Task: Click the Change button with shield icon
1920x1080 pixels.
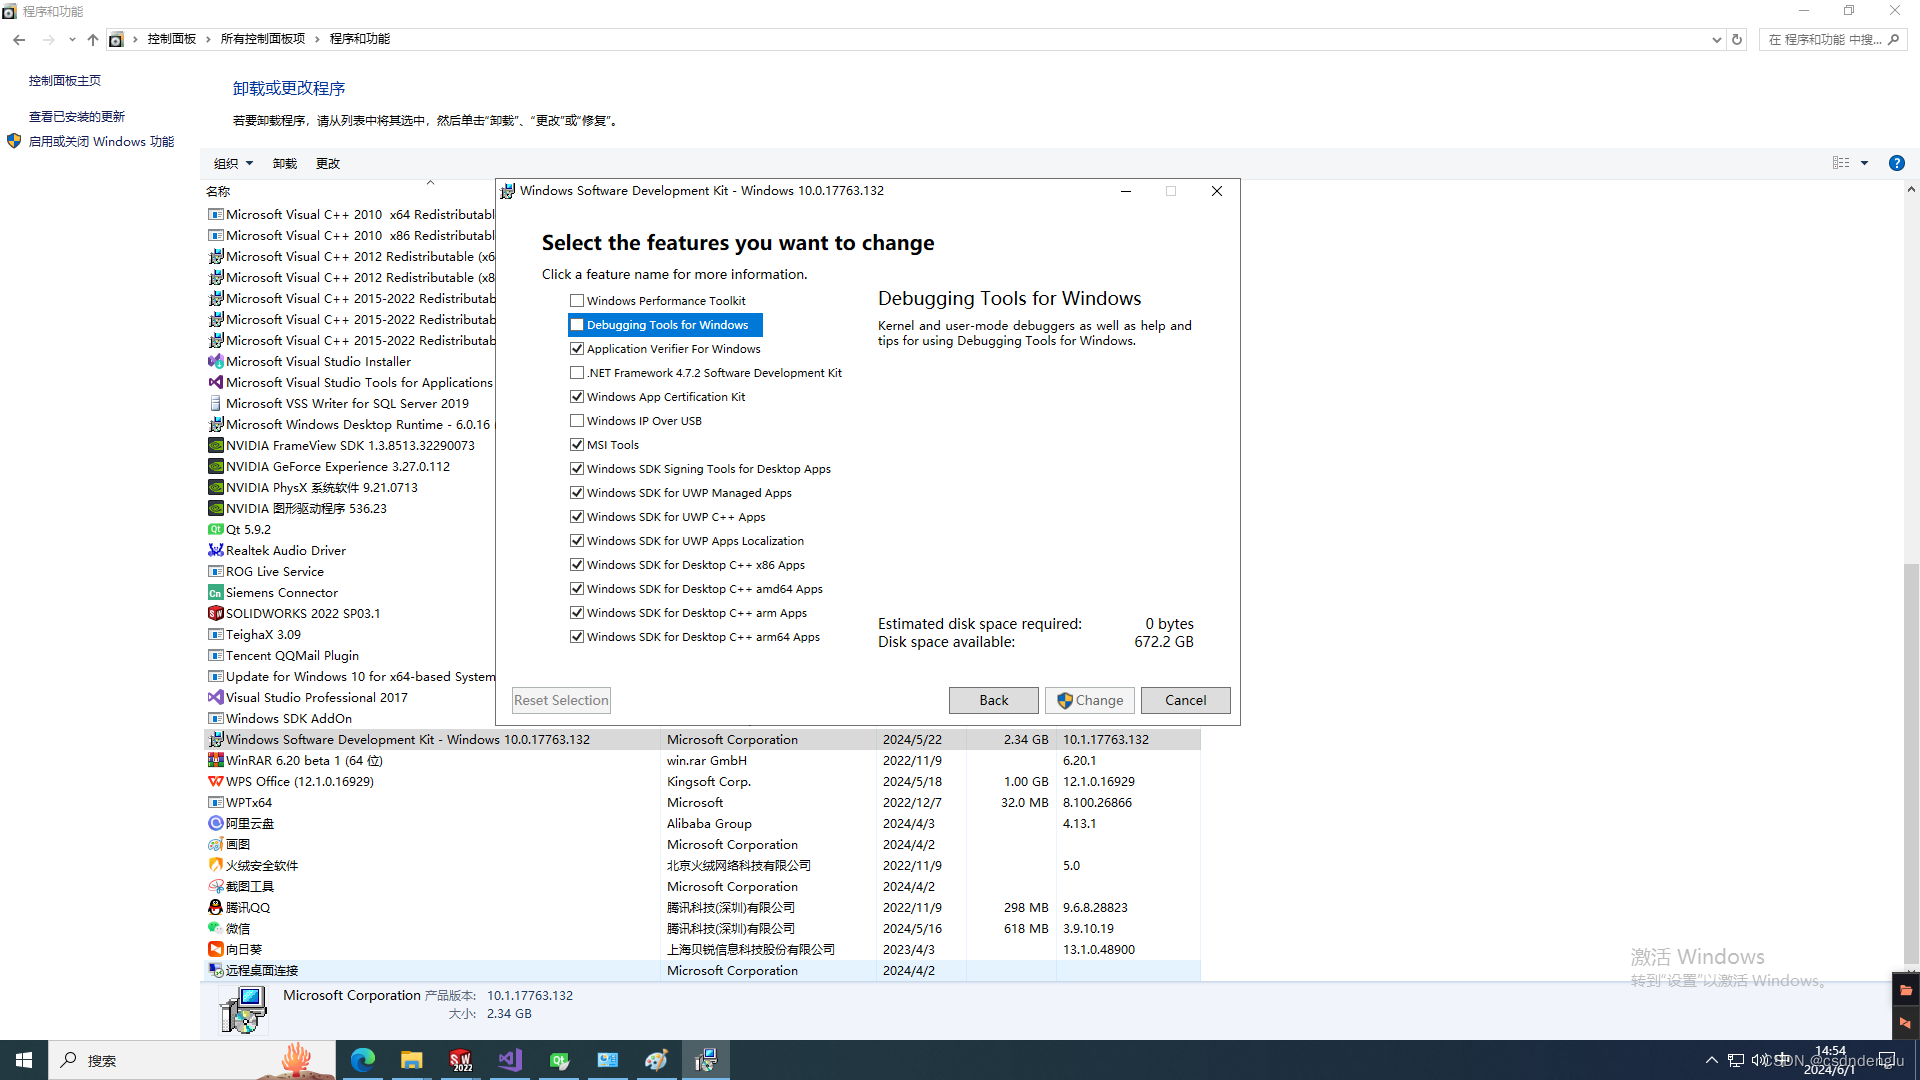Action: click(x=1090, y=700)
